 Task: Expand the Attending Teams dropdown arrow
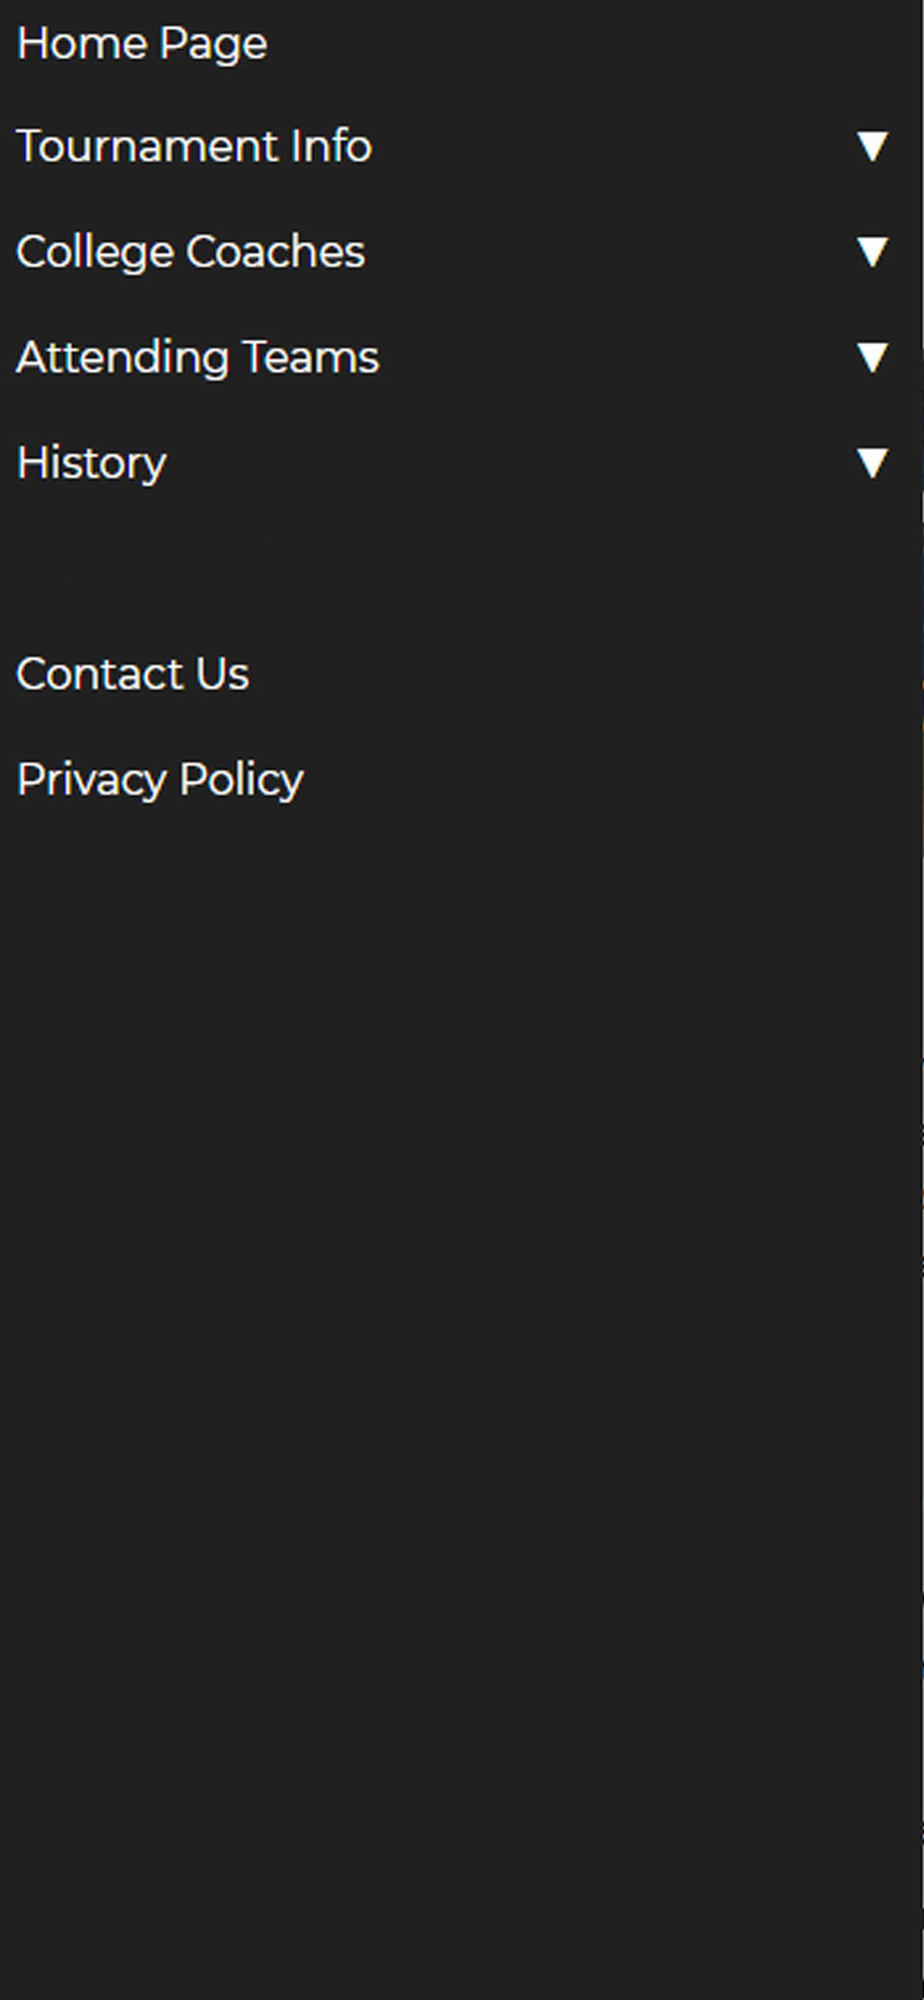[872, 357]
